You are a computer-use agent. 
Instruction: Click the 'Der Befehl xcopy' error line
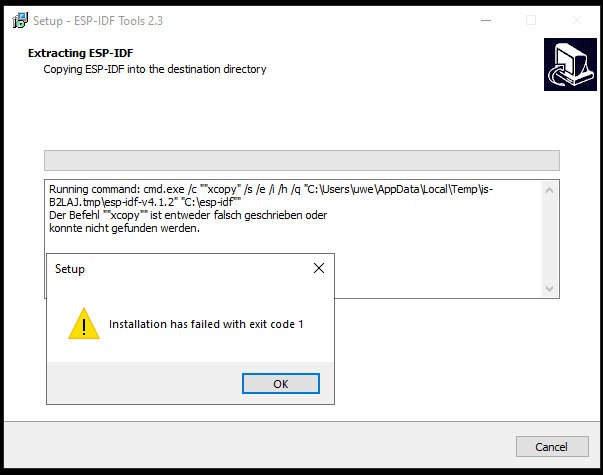(x=188, y=215)
